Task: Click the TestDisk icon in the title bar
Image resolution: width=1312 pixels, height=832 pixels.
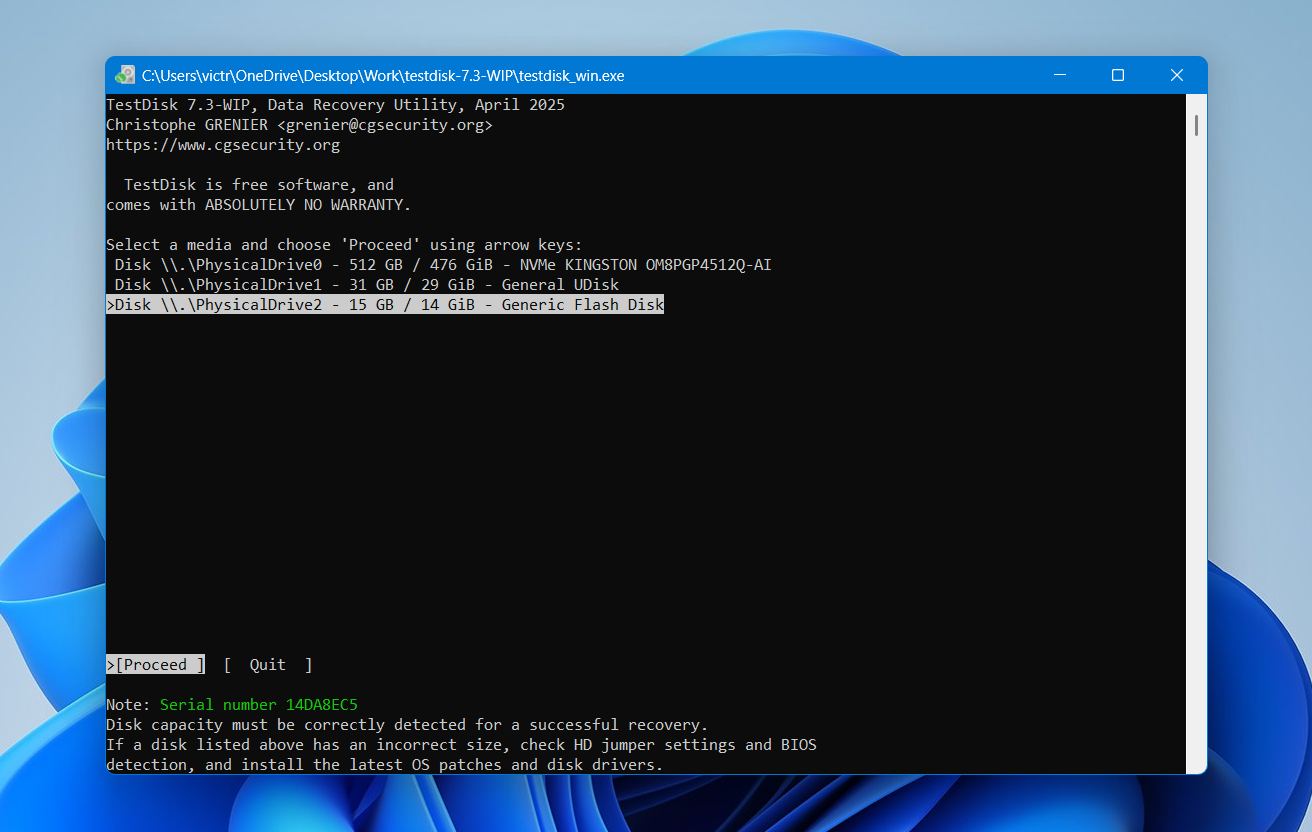Action: 124,74
